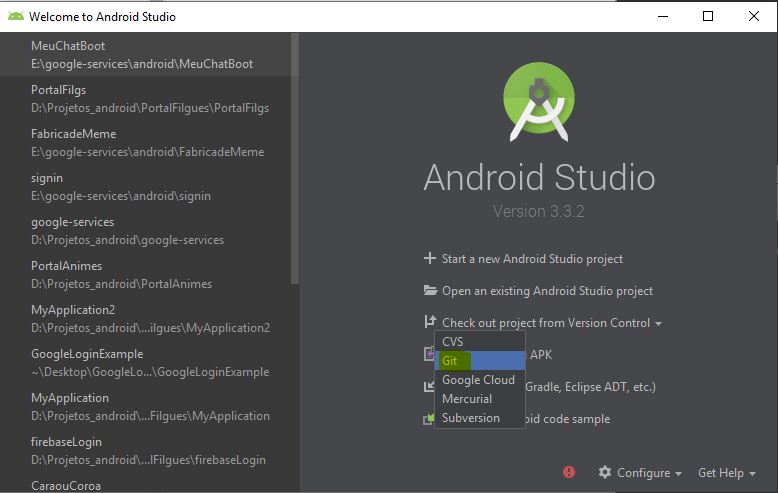Click the Android icon in the title bar
This screenshot has width=778, height=493.
coord(15,16)
